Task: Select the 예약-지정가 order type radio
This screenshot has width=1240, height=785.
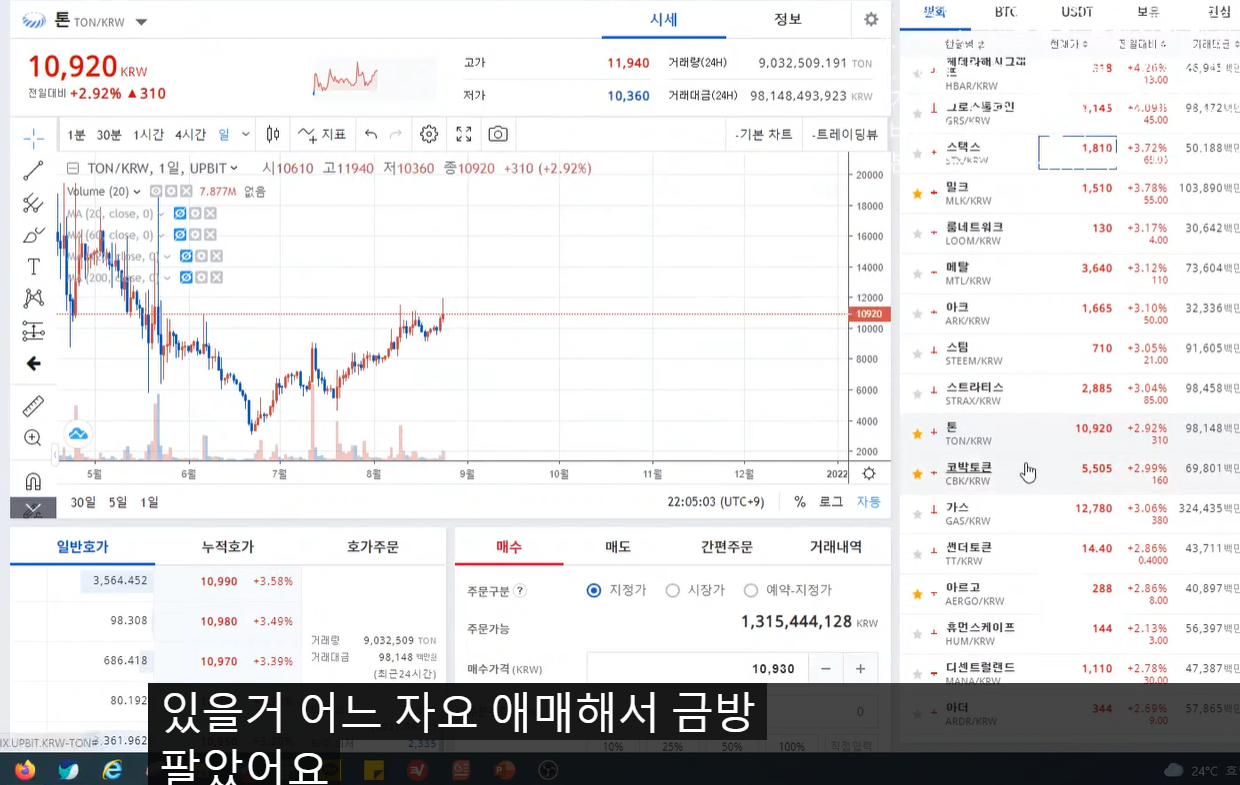Action: pyautogui.click(x=751, y=591)
